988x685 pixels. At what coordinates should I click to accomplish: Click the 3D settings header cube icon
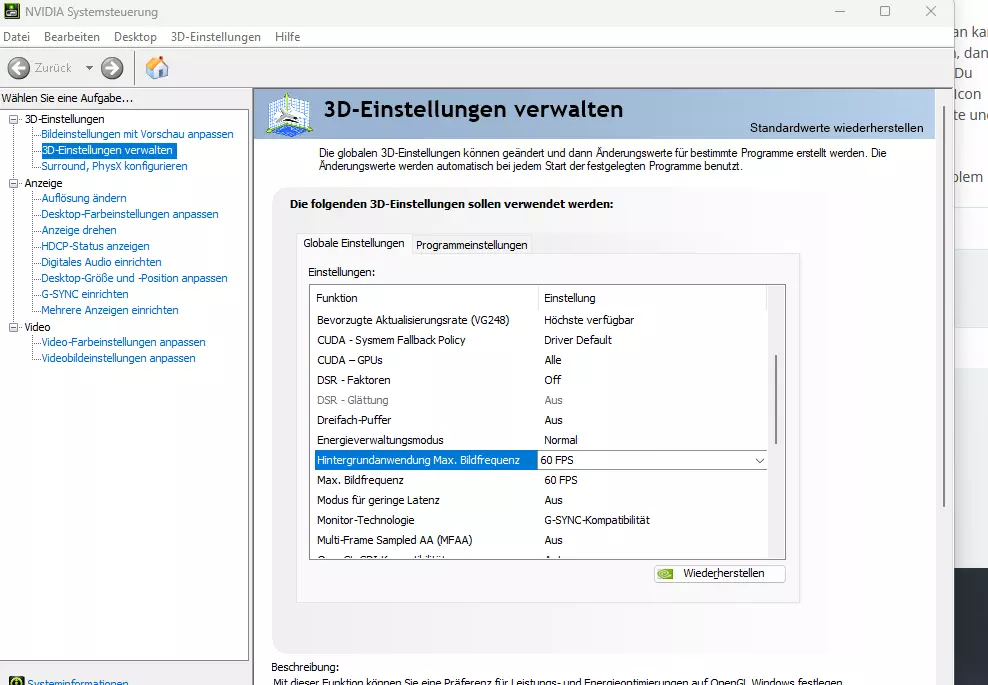click(x=289, y=113)
